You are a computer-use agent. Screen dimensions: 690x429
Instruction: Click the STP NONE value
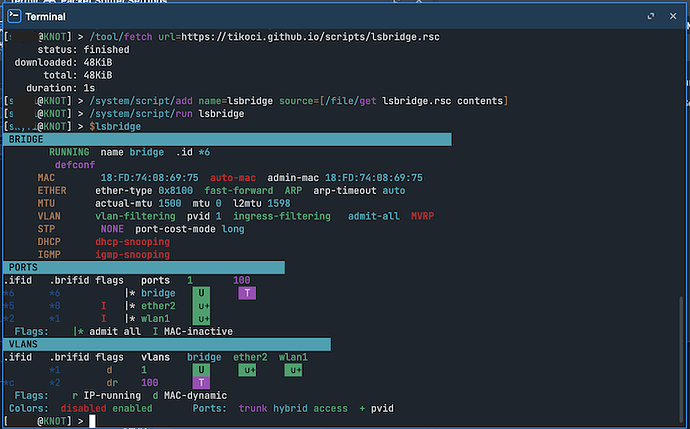click(112, 229)
